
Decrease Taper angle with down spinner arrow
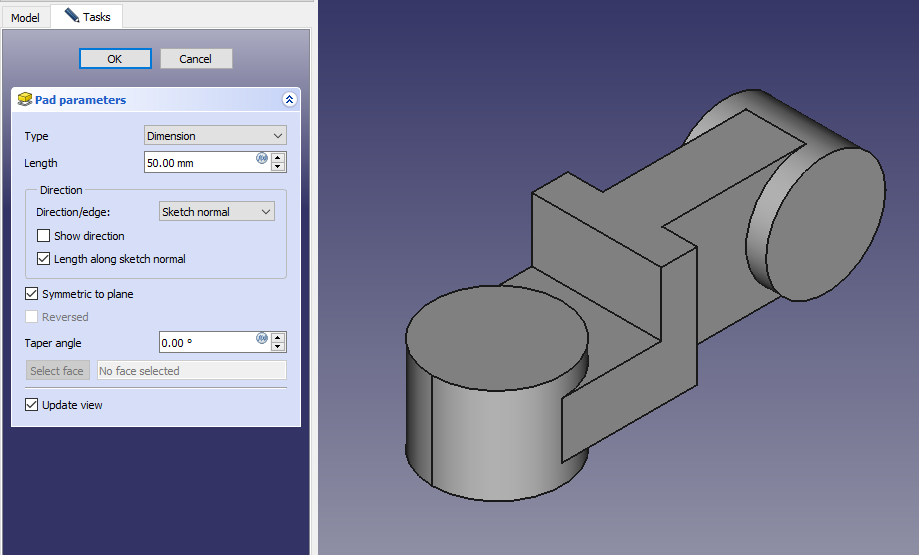(278, 347)
